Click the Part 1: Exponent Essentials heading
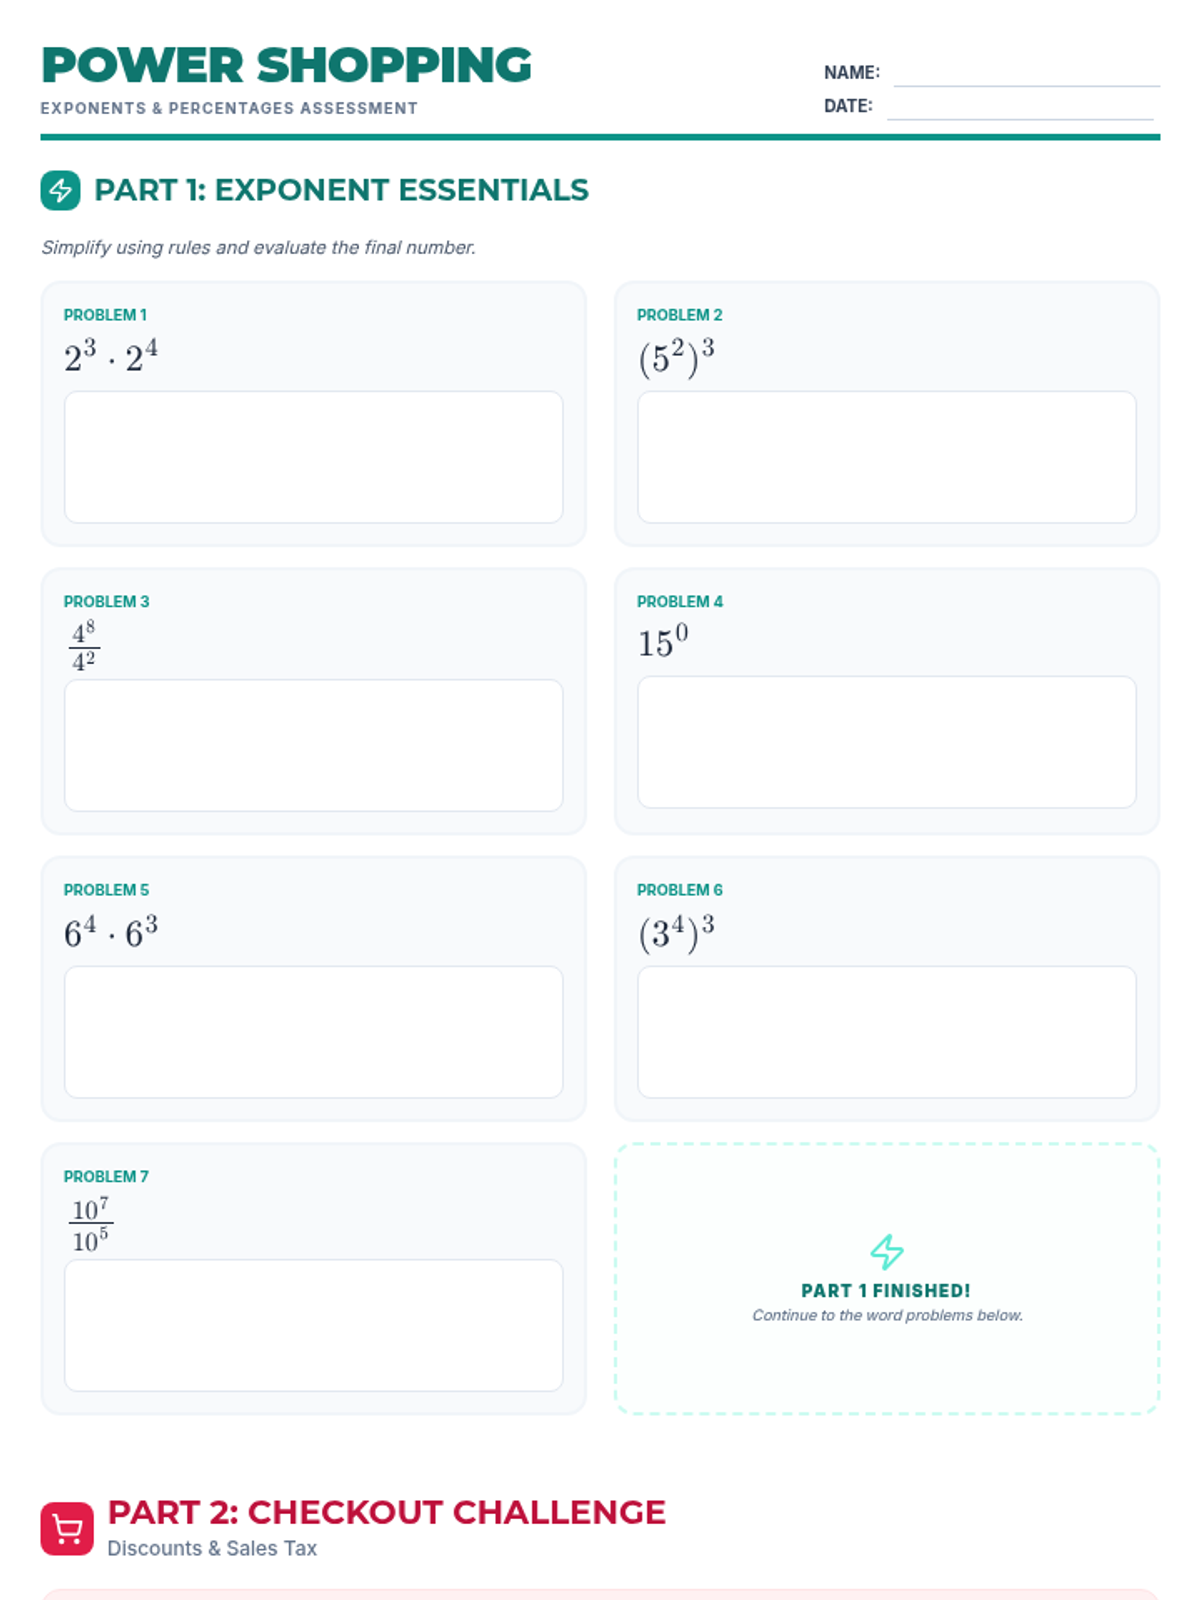1200x1600 pixels. 341,190
